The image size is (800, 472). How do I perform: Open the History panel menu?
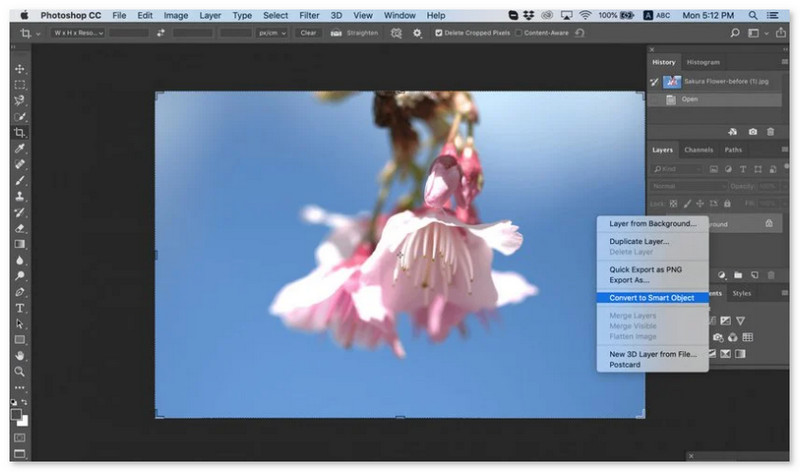tap(785, 62)
